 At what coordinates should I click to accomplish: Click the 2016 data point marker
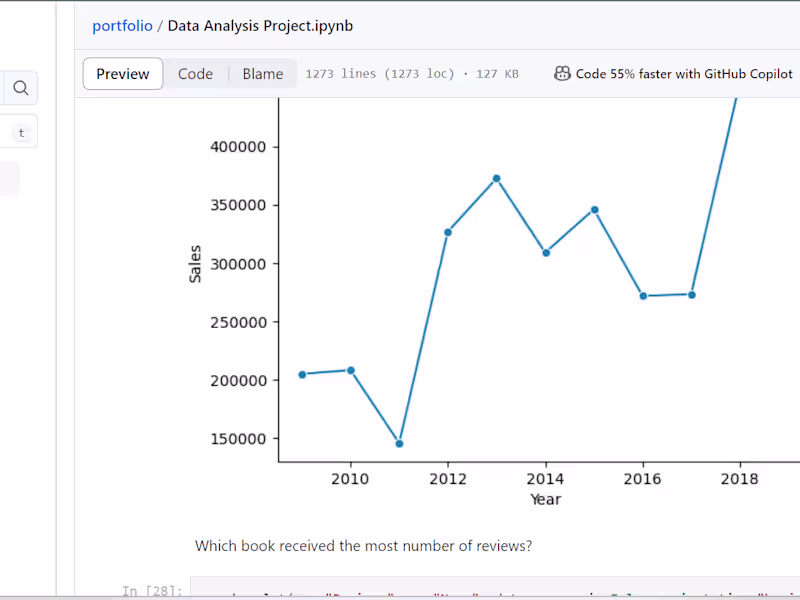[643, 295]
